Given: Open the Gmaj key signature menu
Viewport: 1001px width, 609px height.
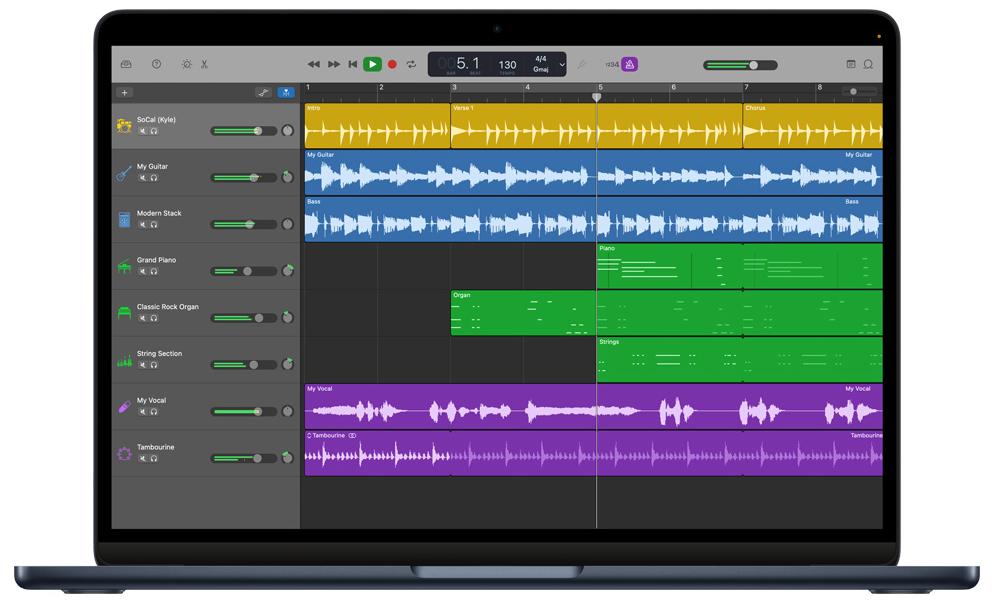Looking at the screenshot, I should 541,70.
